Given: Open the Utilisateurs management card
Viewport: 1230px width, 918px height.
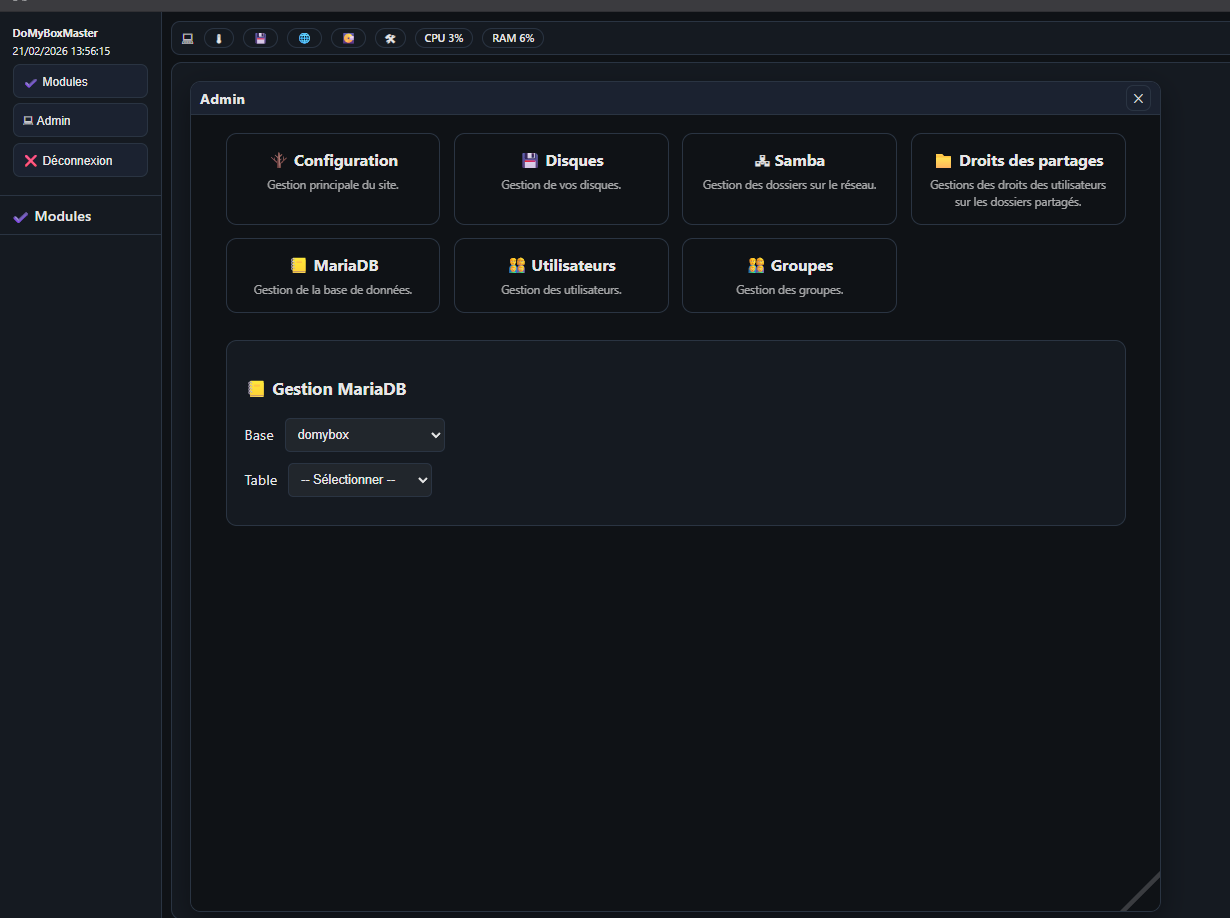Looking at the screenshot, I should click(561, 275).
